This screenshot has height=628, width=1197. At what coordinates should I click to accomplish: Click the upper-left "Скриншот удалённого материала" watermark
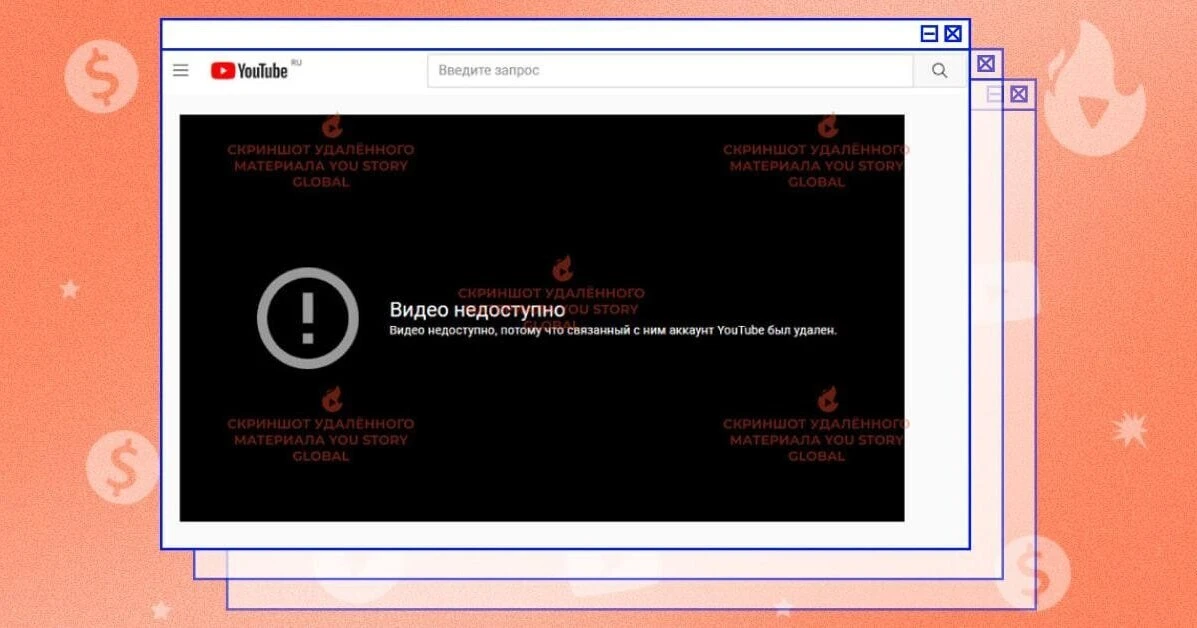320,165
